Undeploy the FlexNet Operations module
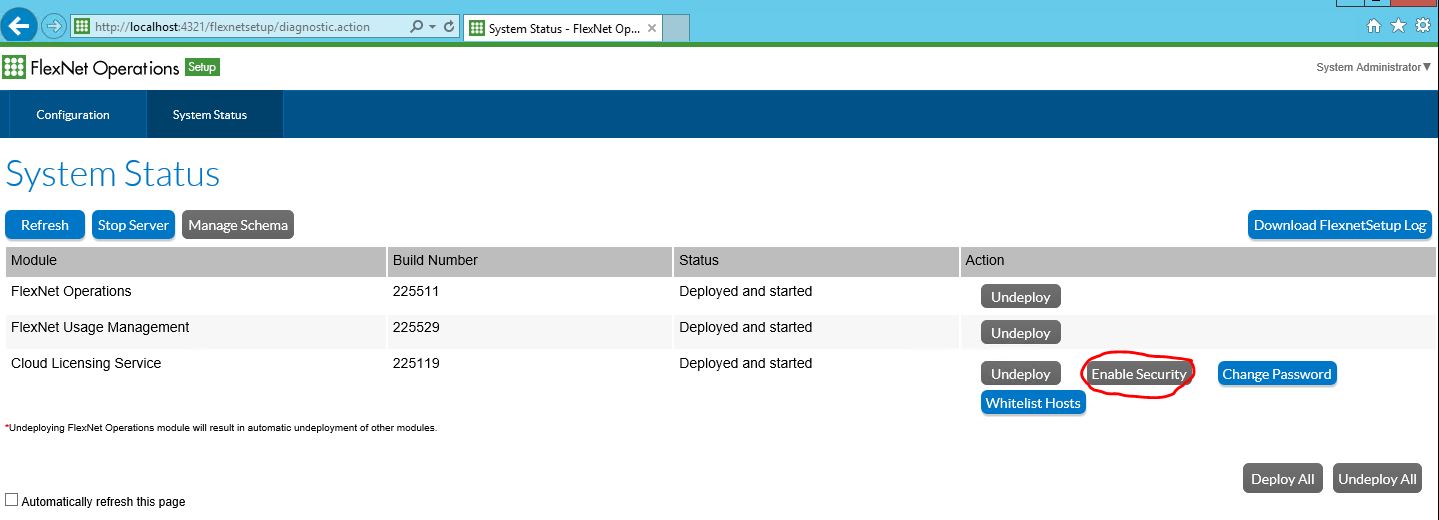Viewport: 1439px width, 520px height. point(1020,296)
